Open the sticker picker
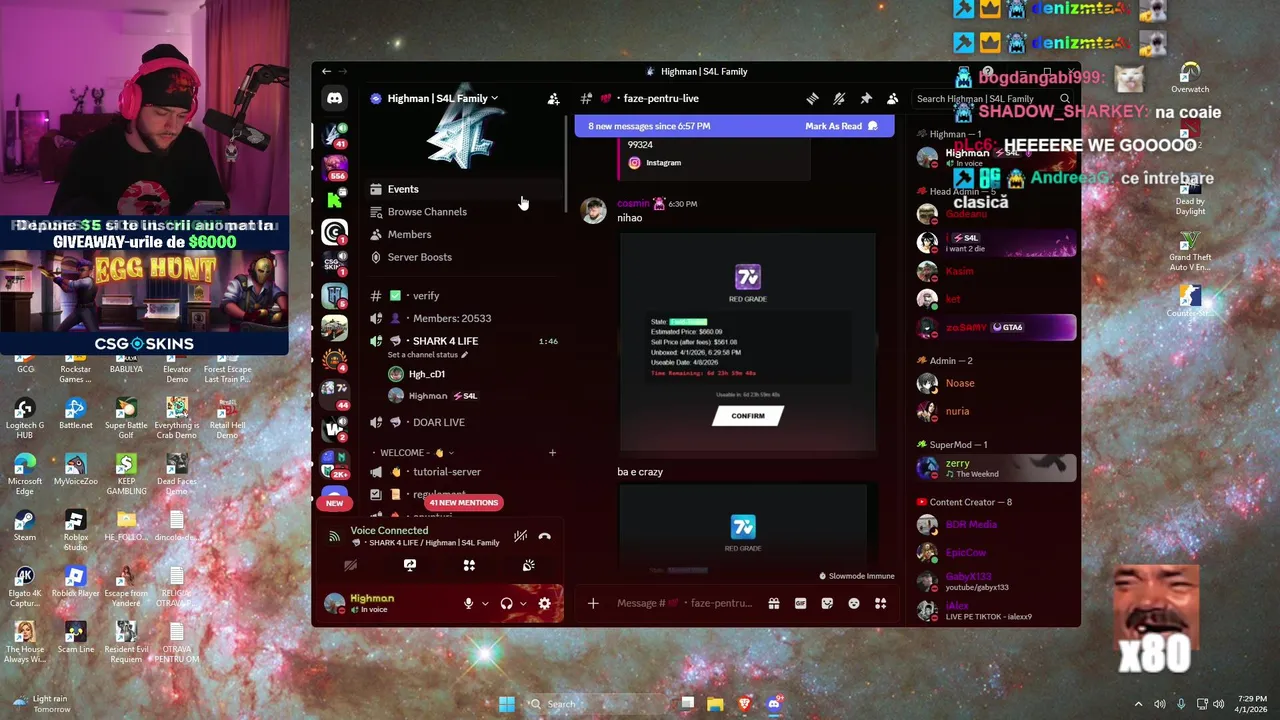This screenshot has width=1280, height=720. [x=827, y=603]
